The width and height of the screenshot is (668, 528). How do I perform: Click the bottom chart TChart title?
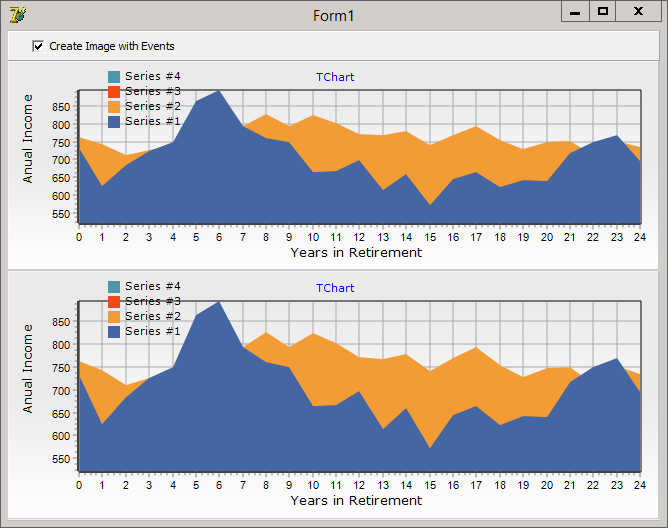335,288
